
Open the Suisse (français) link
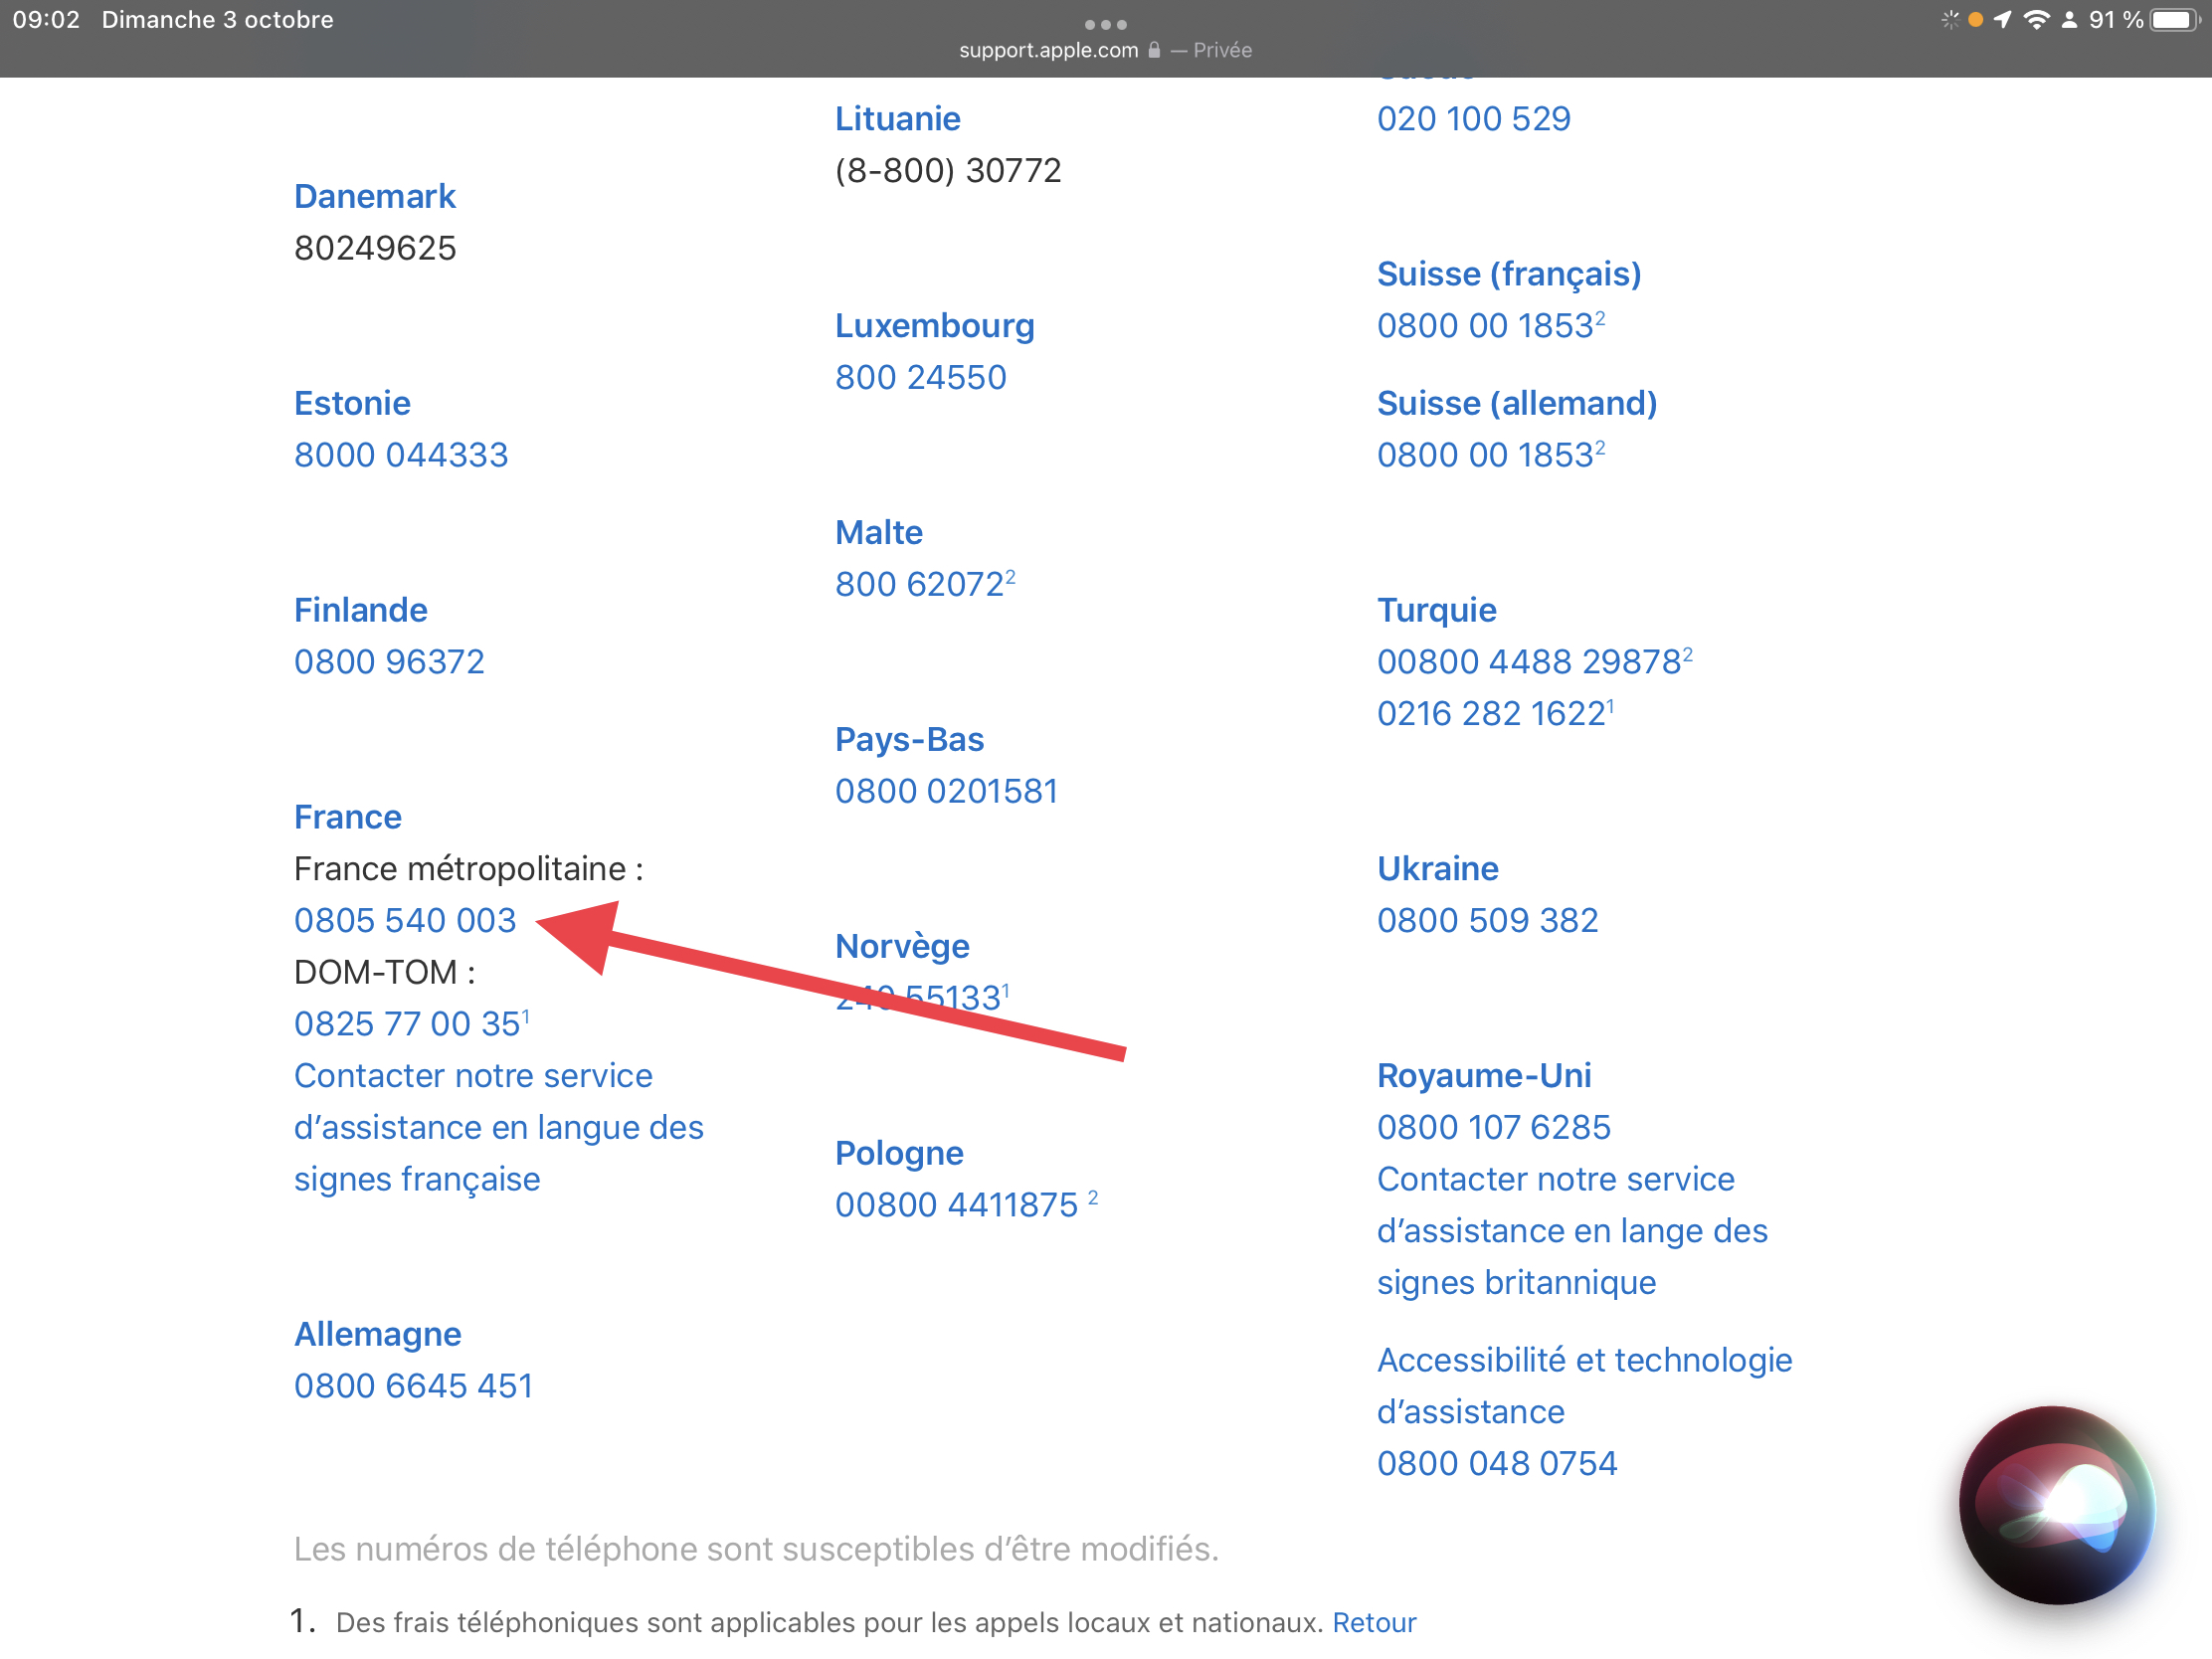(1508, 273)
